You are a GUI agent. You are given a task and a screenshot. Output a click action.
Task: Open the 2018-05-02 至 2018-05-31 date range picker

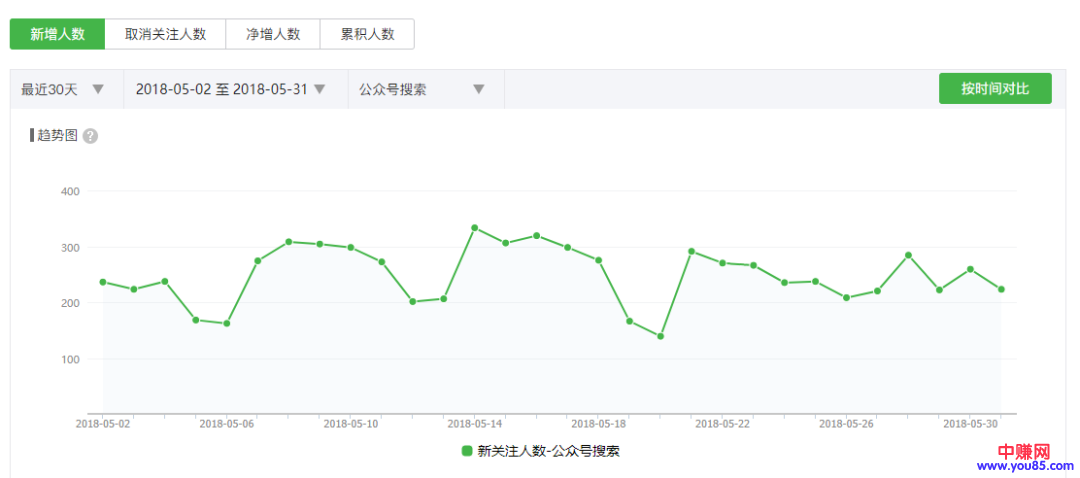click(x=231, y=89)
